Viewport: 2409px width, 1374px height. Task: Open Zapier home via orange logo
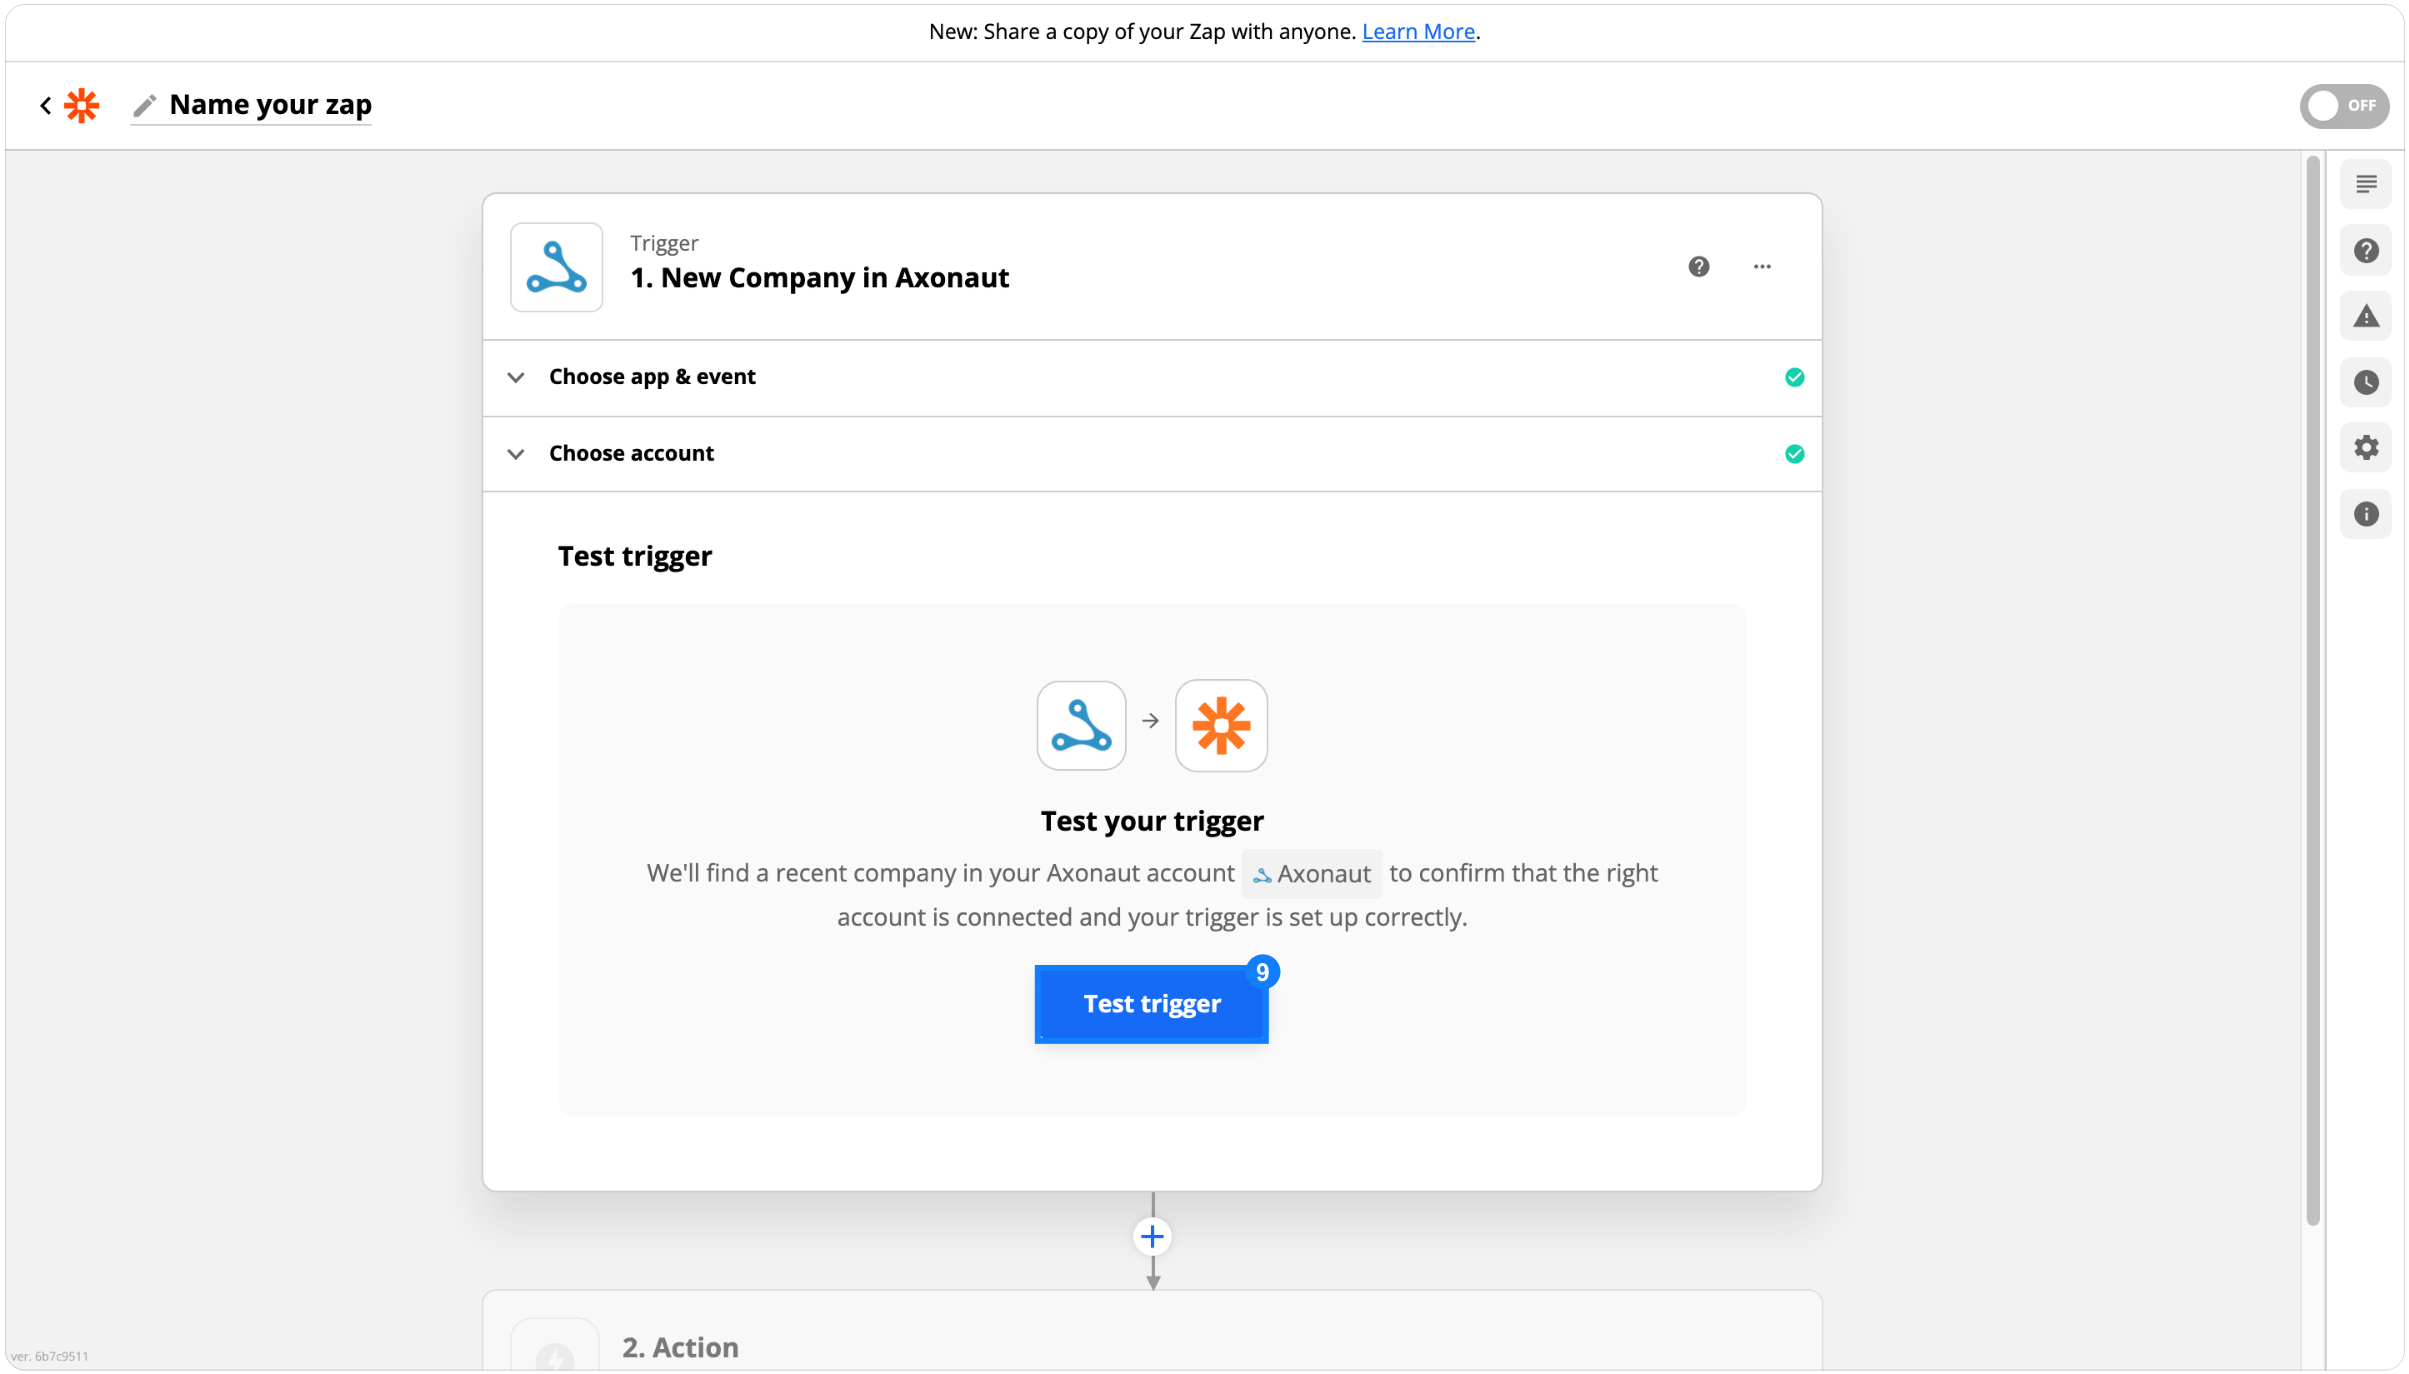click(82, 105)
